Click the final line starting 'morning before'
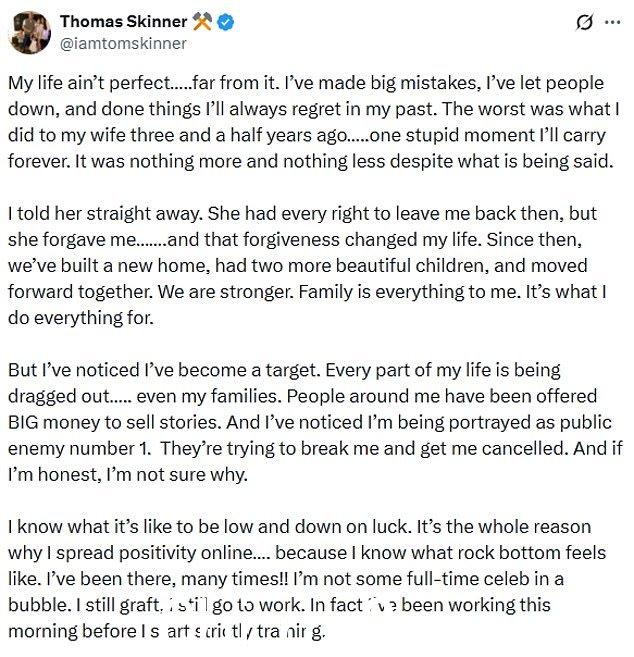 point(166,631)
